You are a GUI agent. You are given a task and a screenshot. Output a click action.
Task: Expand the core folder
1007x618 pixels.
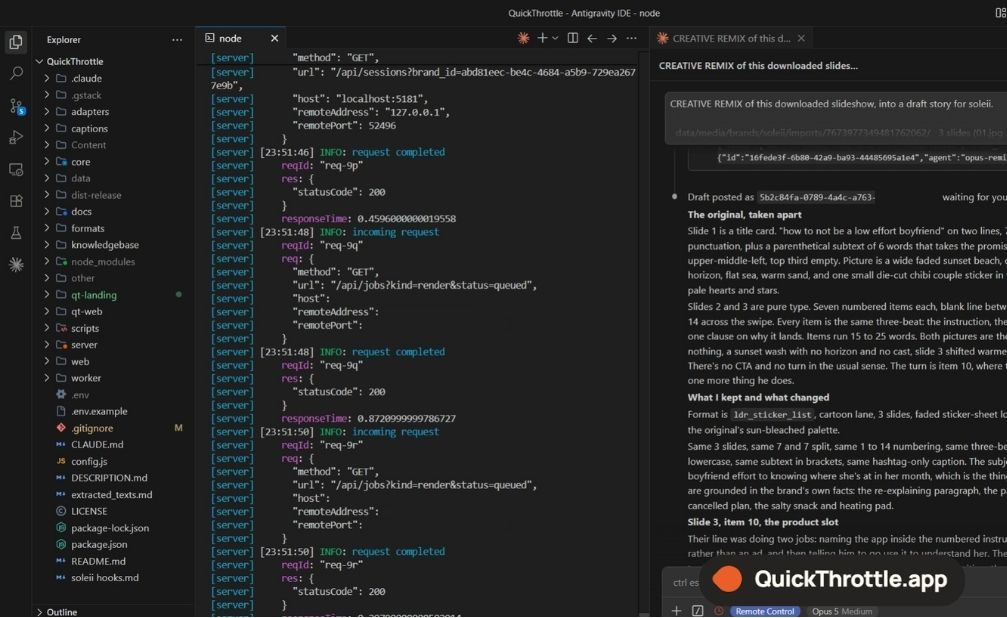click(47, 162)
